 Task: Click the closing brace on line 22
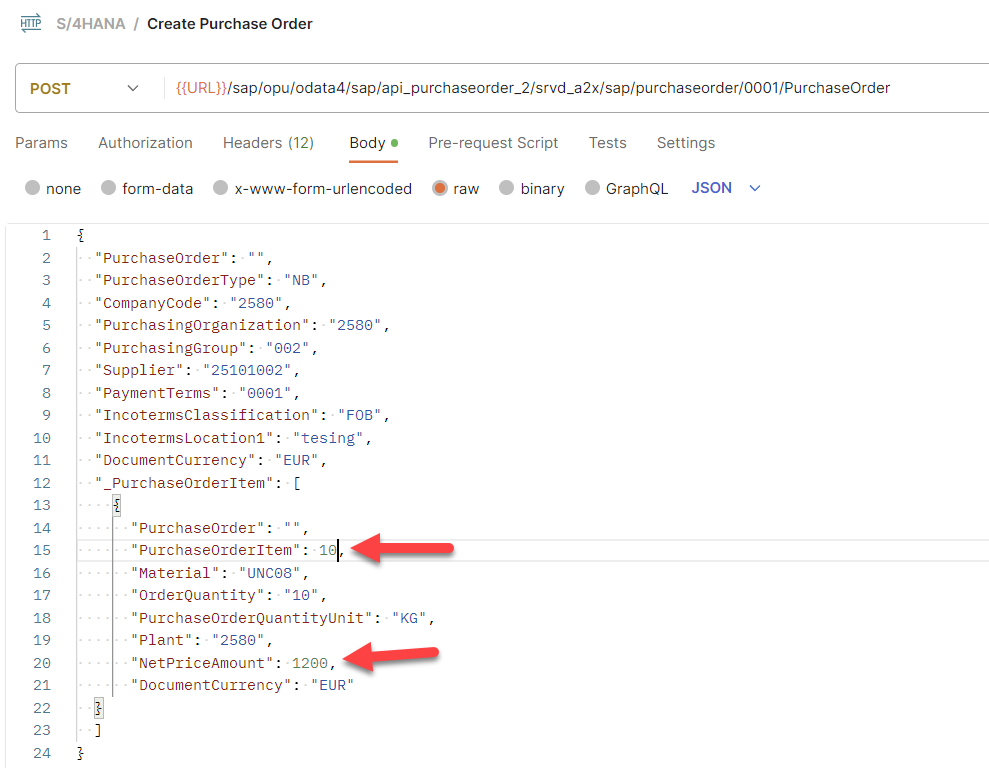pyautogui.click(x=98, y=707)
